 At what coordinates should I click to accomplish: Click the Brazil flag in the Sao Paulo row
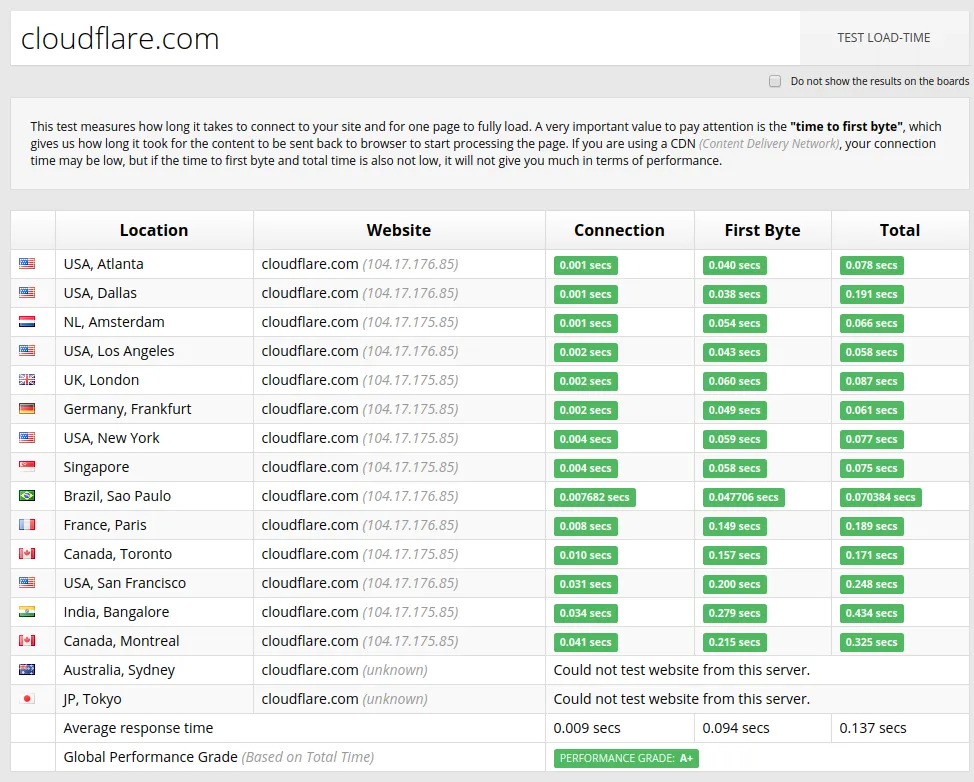(x=27, y=496)
